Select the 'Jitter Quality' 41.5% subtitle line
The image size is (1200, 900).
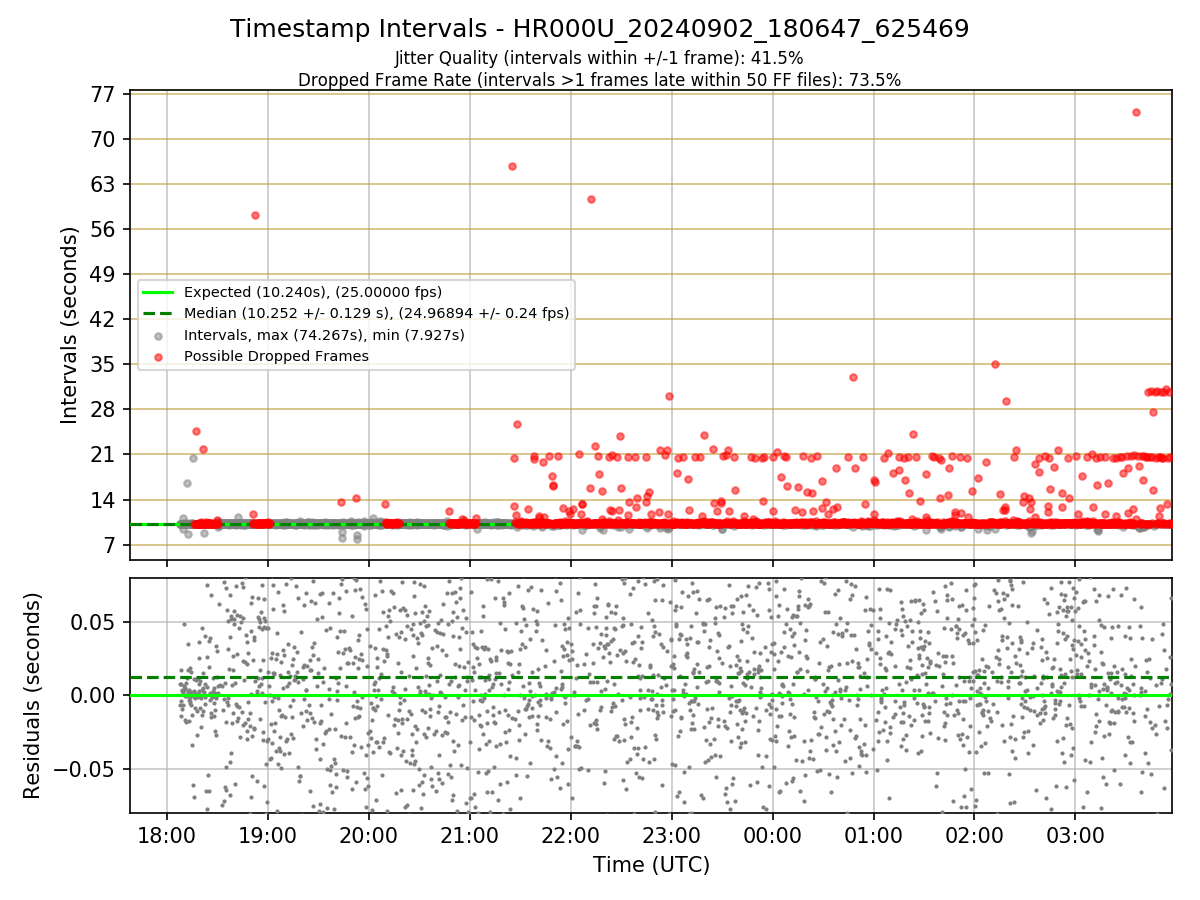tap(599, 58)
